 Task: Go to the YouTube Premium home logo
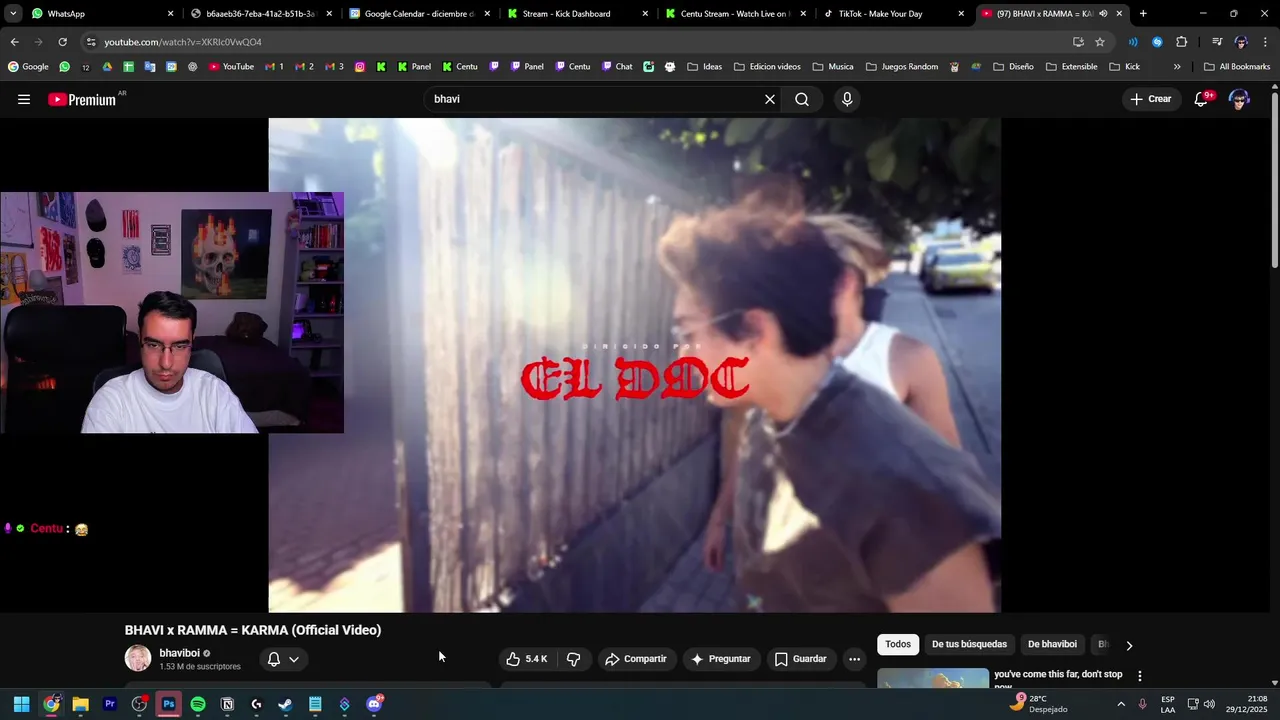82,99
